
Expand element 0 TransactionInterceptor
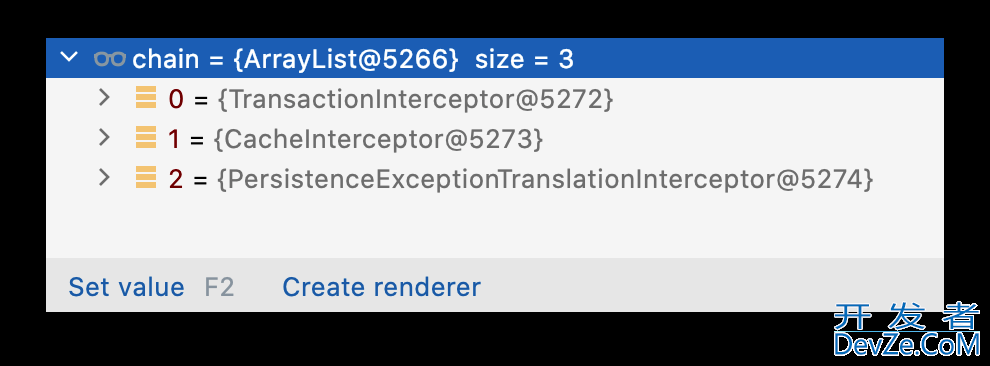click(x=105, y=98)
